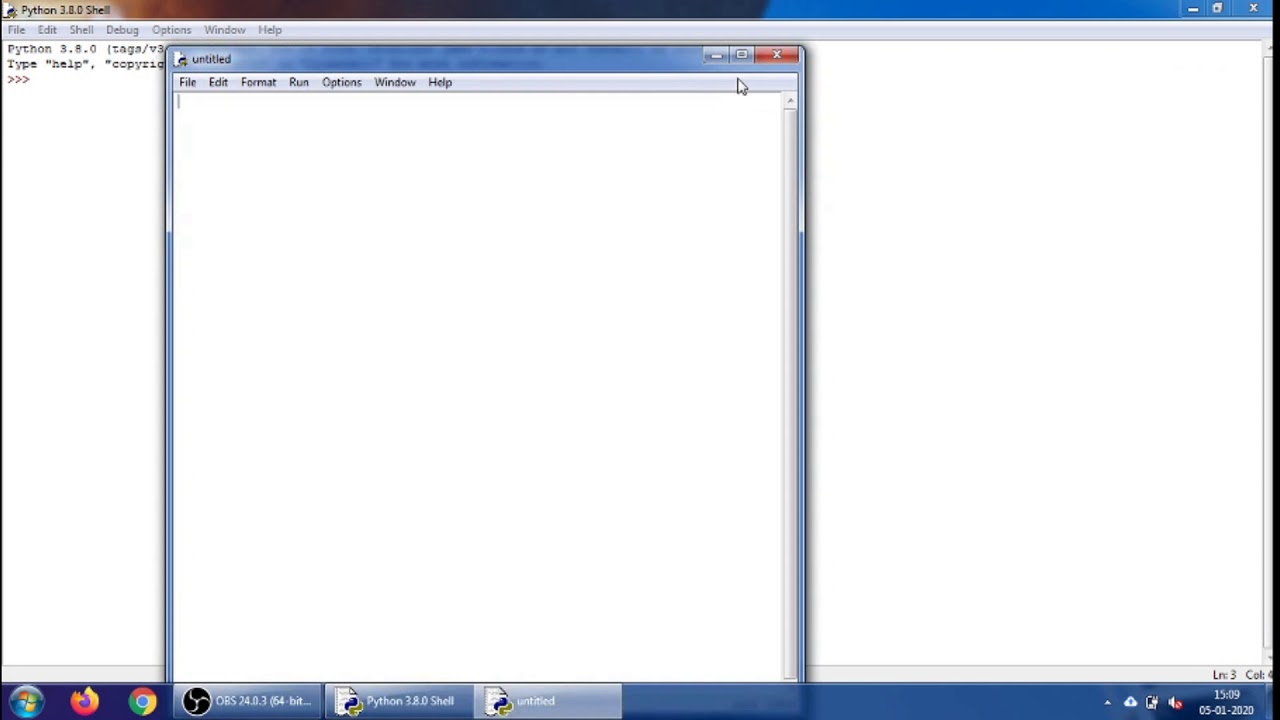Launch Google Chrome from the taskbar
The height and width of the screenshot is (720, 1280).
point(142,701)
